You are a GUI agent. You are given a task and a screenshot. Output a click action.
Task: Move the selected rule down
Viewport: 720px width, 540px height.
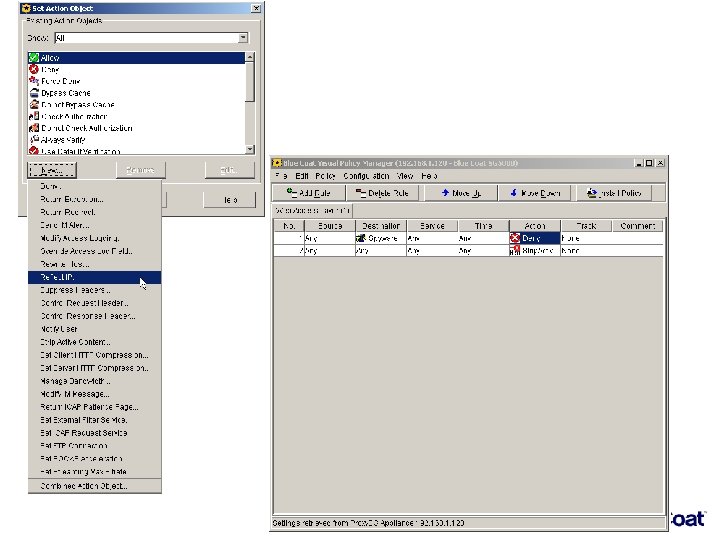tap(535, 193)
